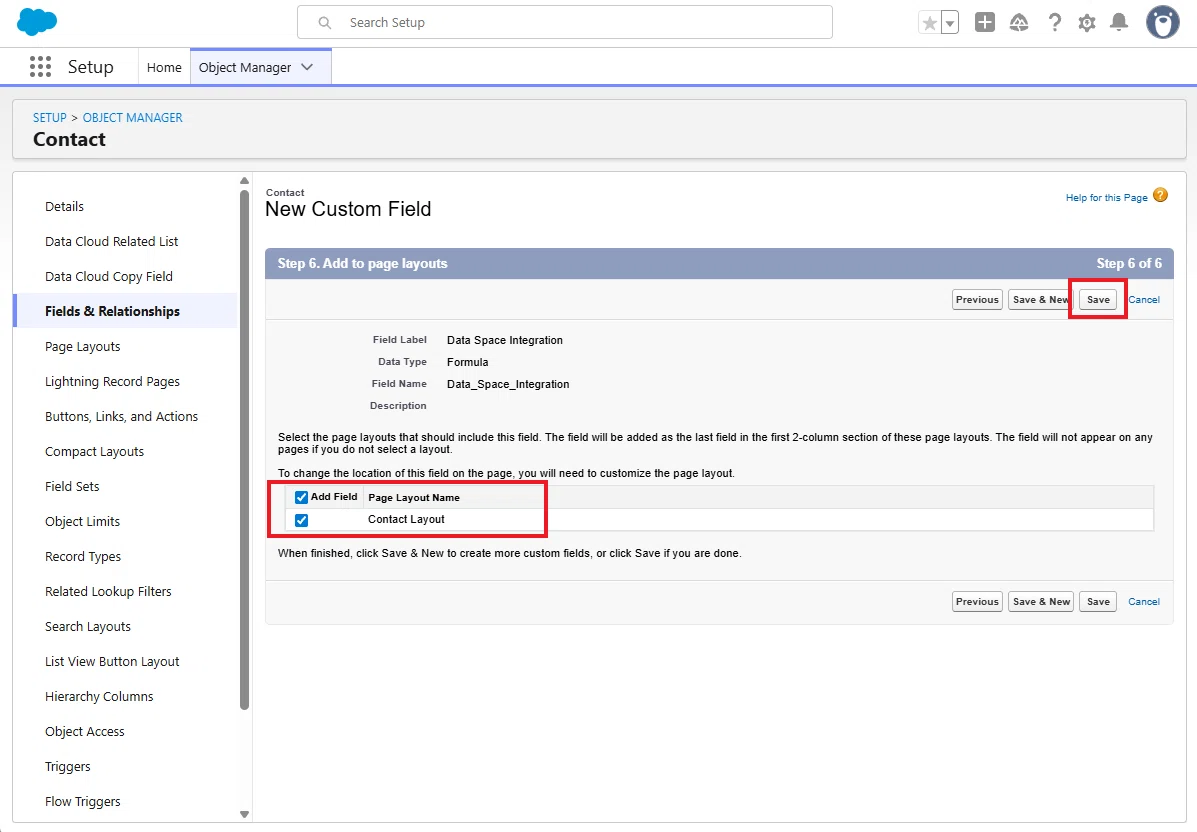
Task: Open Related Lookup Filters in the sidebar
Action: pos(108,592)
